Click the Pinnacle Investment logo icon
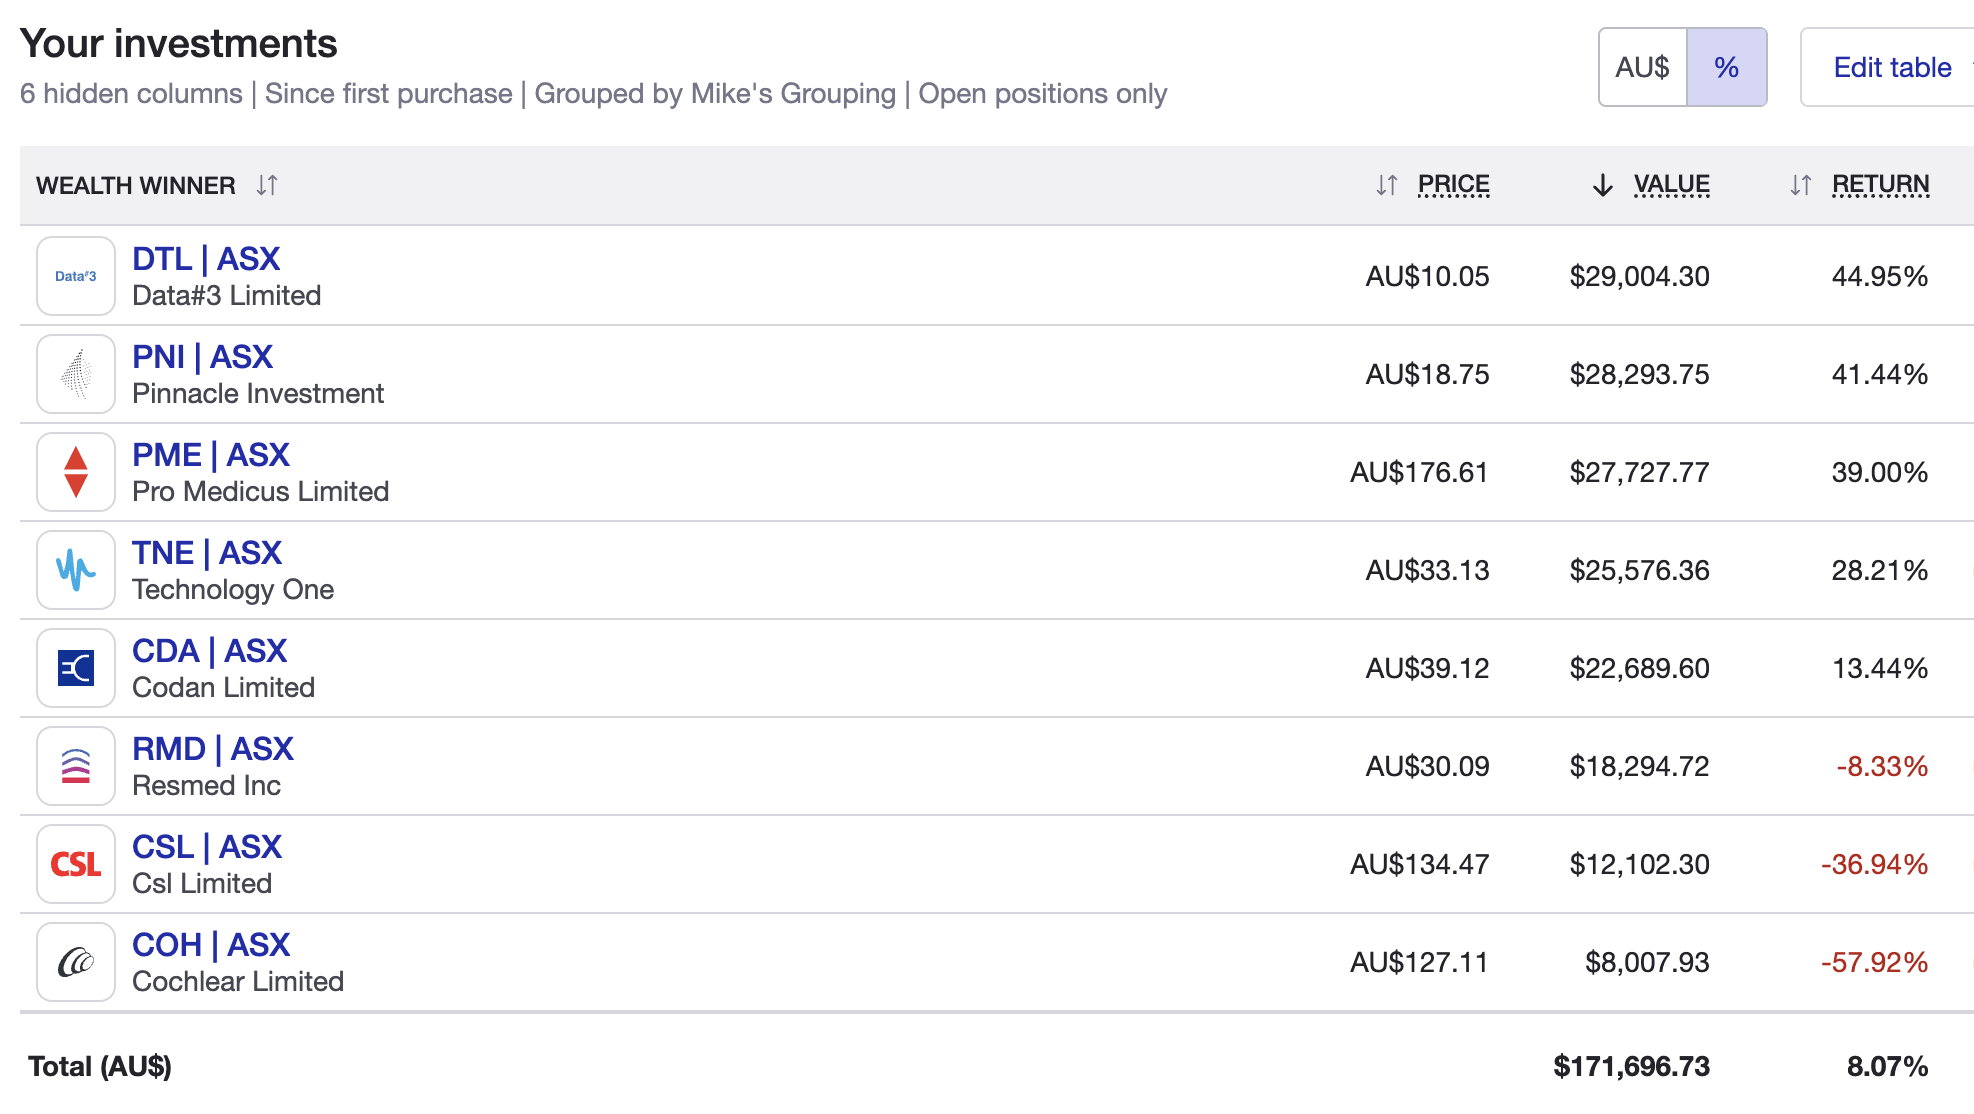Image resolution: width=1974 pixels, height=1114 pixels. [x=76, y=374]
